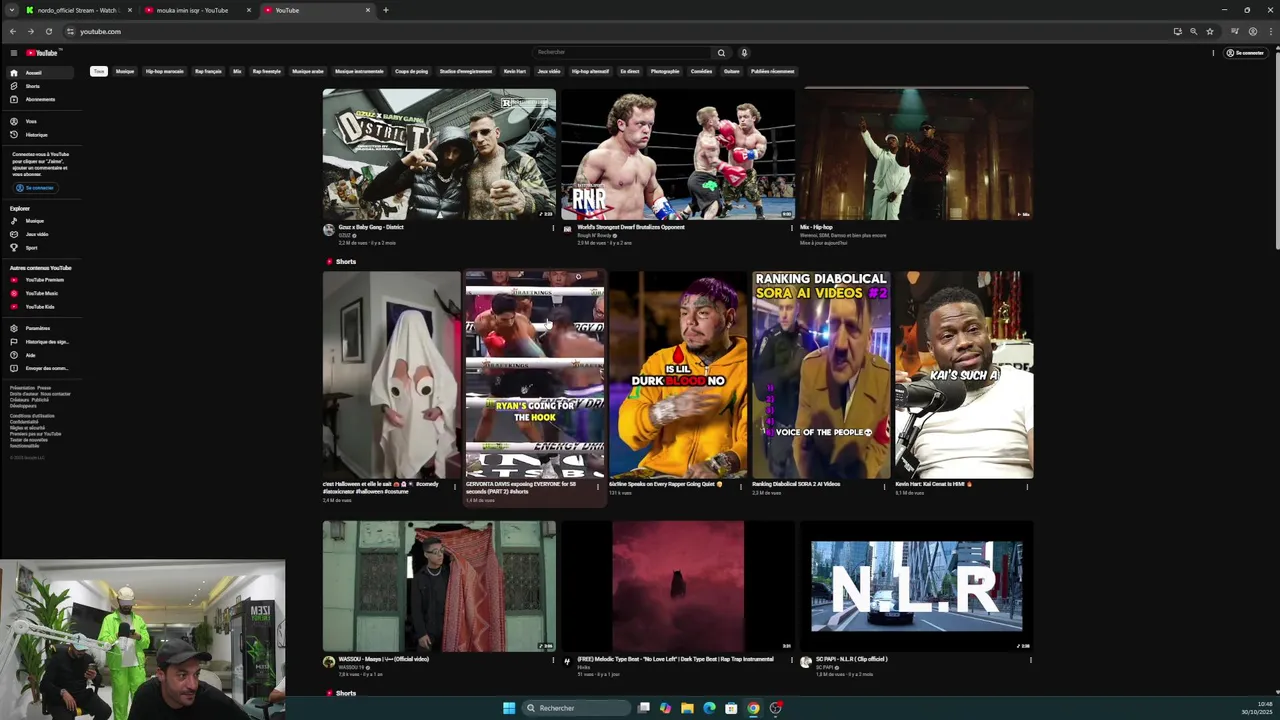Open Windows Start button on taskbar
1280x720 pixels.
click(509, 708)
